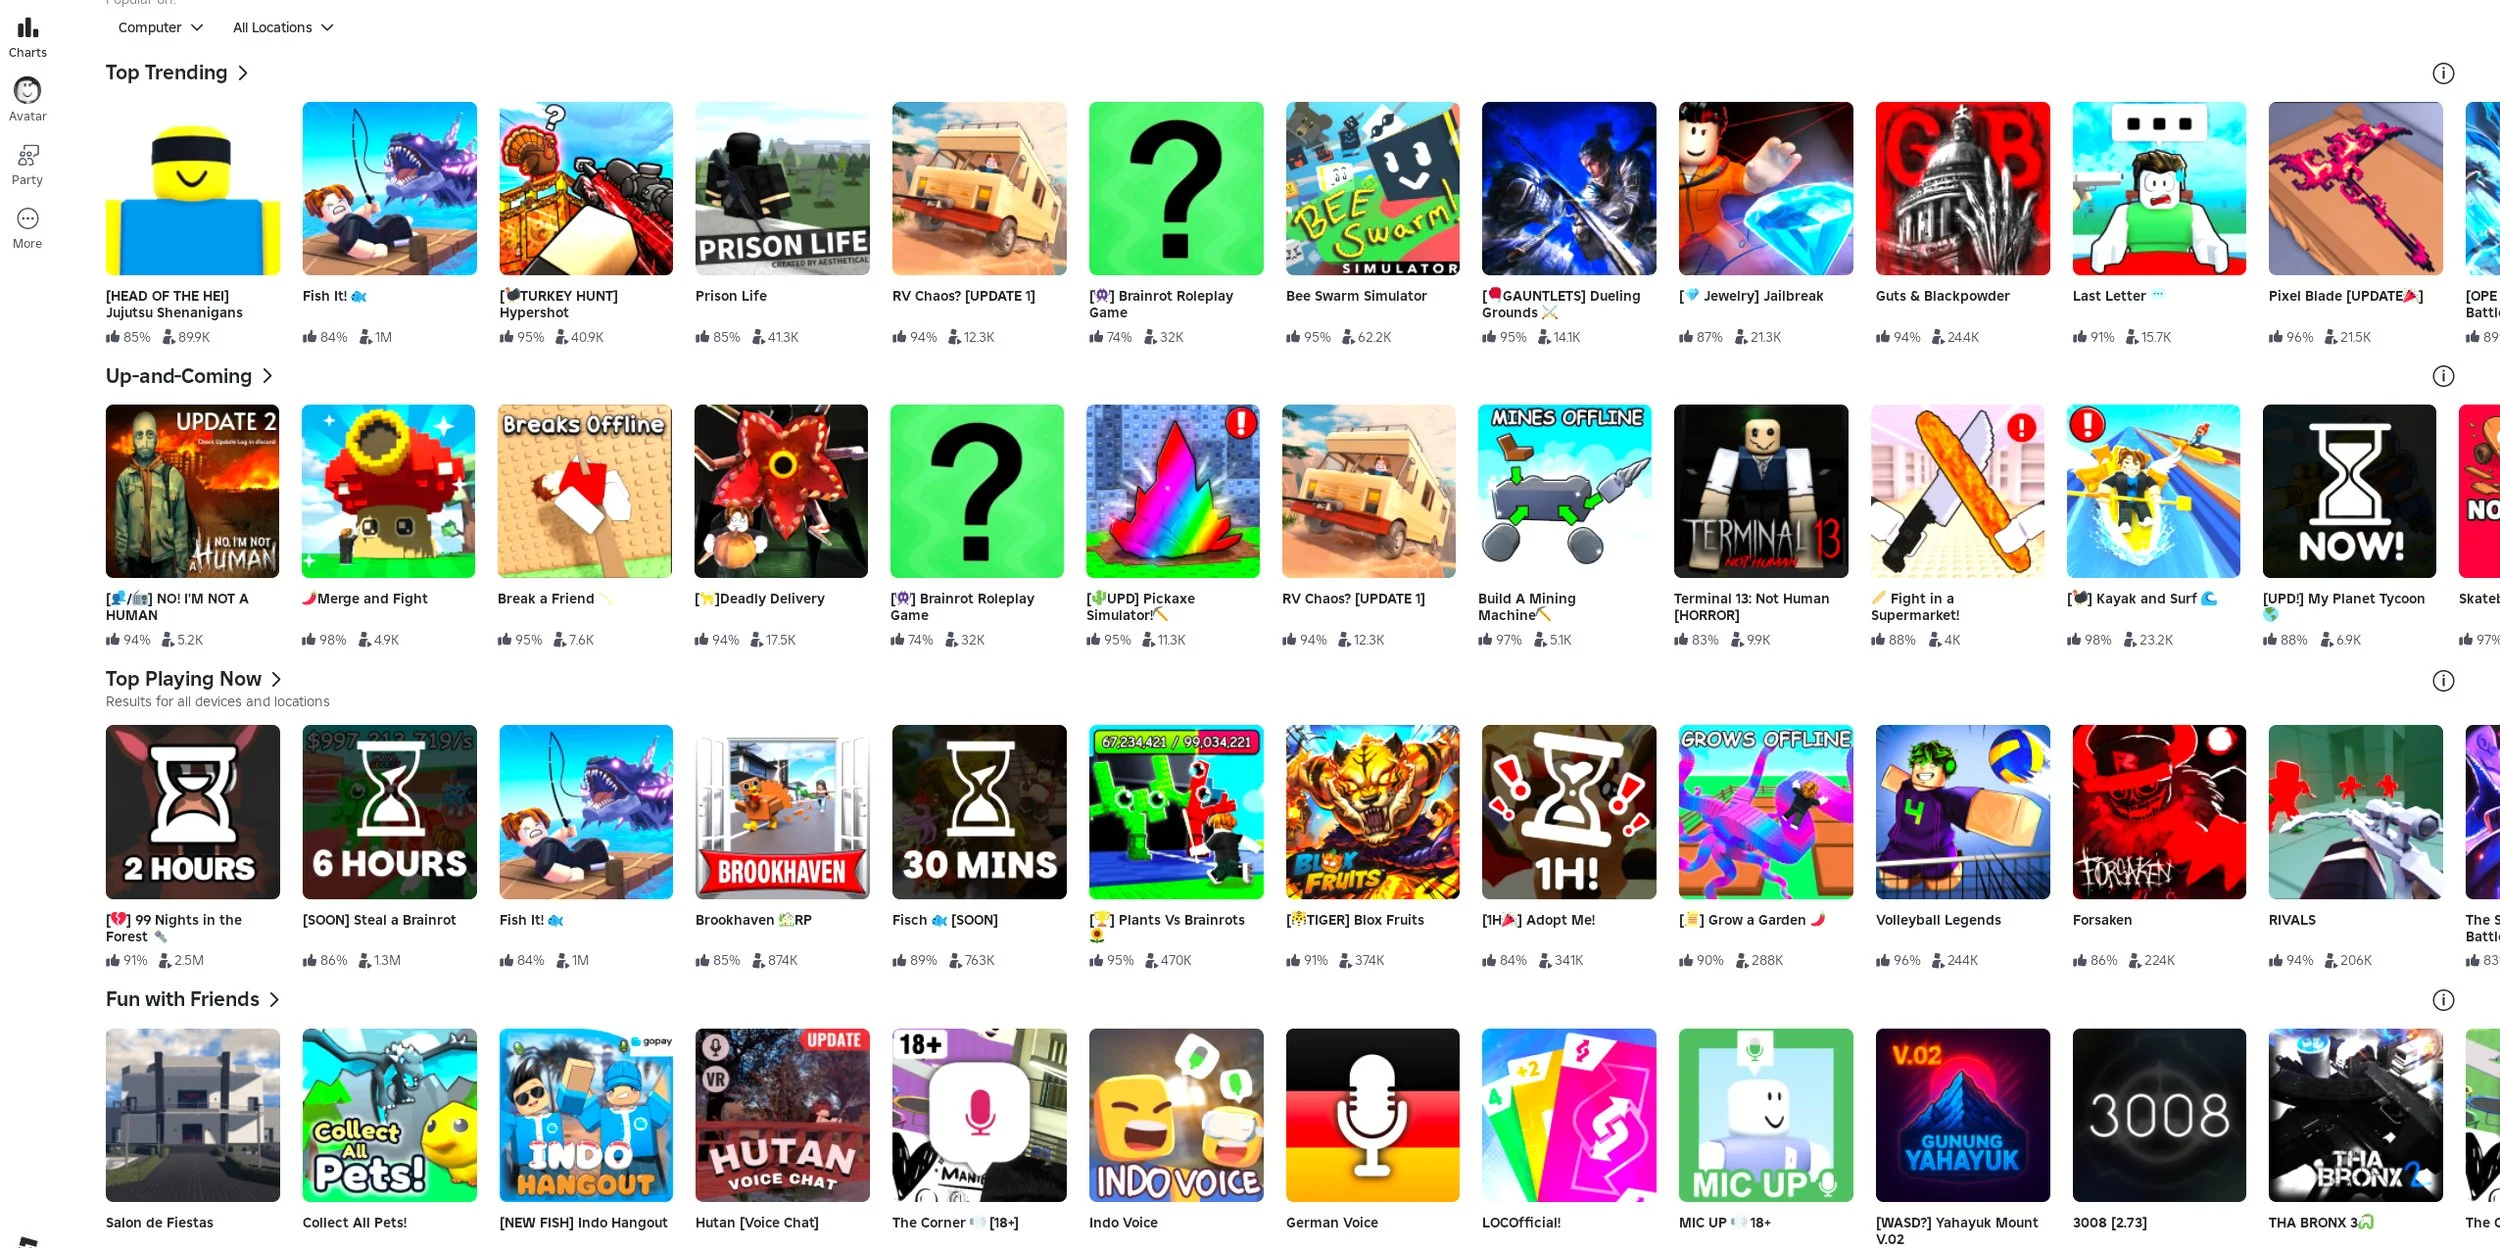
Task: Open the More sidebar menu icon
Action: tap(27, 218)
